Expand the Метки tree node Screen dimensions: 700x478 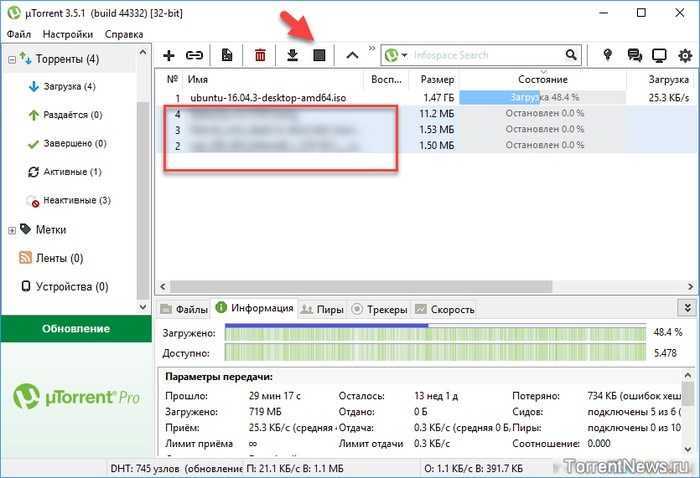[12, 230]
